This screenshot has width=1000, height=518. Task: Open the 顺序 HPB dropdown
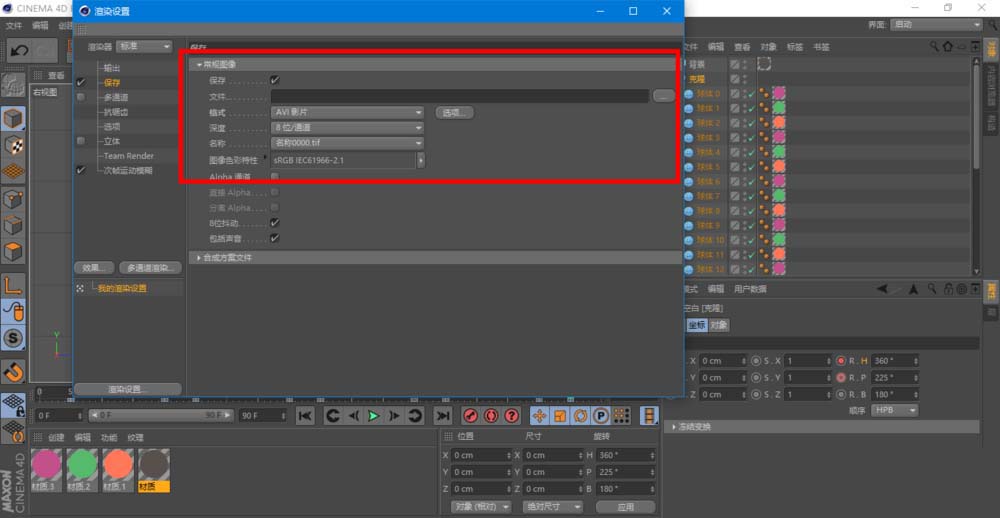coord(895,410)
